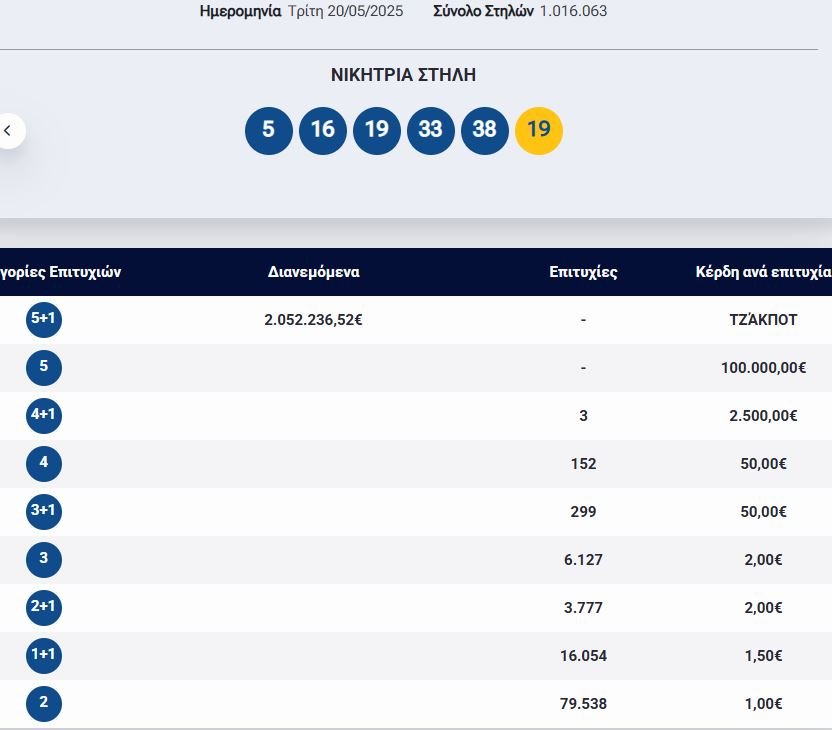The image size is (832, 730).
Task: Click the Διανεμόμενα column header
Action: pos(313,272)
